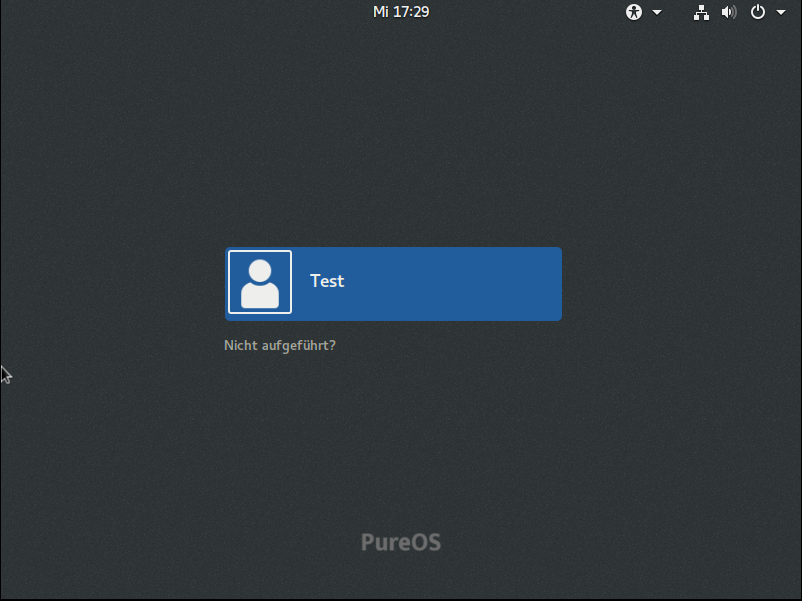Viewport: 802px width, 601px height.
Task: Click the person silhouette in the user tile
Action: coord(260,283)
